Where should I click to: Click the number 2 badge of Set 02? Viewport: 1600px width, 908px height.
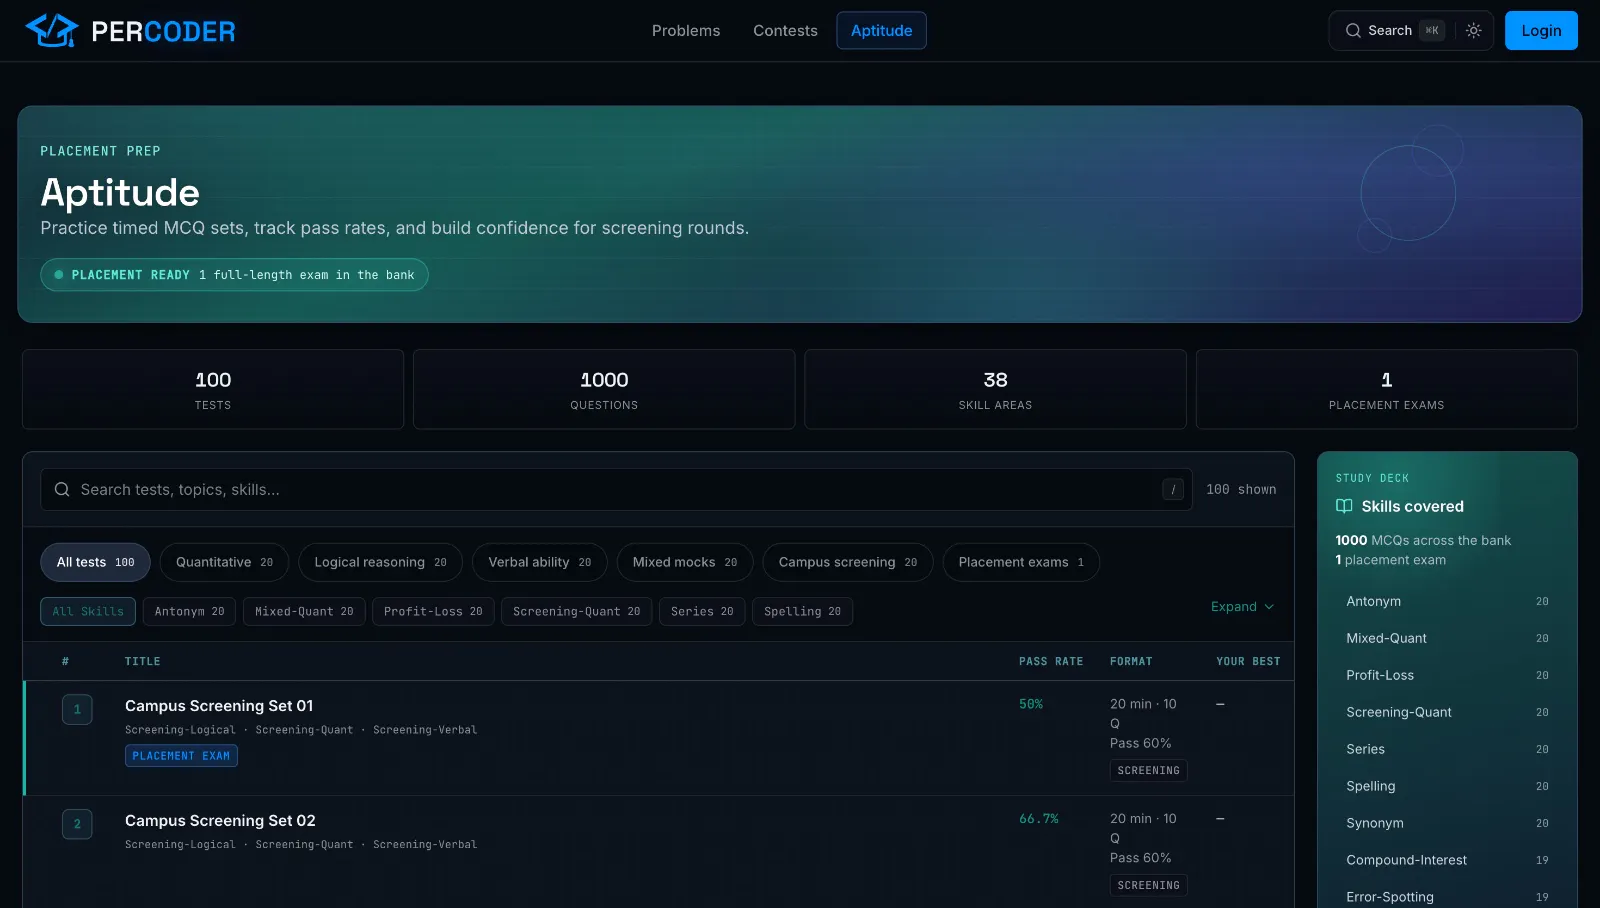pyautogui.click(x=77, y=824)
